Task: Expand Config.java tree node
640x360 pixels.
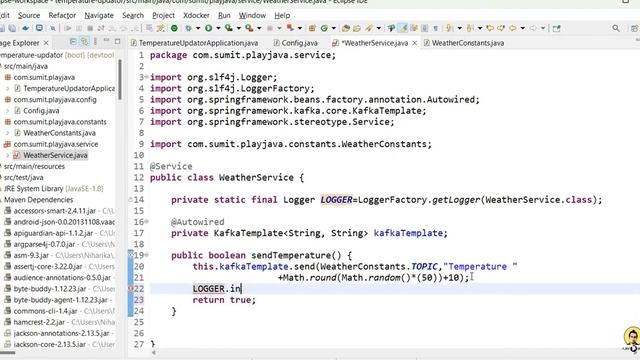Action: pyautogui.click(x=7, y=111)
